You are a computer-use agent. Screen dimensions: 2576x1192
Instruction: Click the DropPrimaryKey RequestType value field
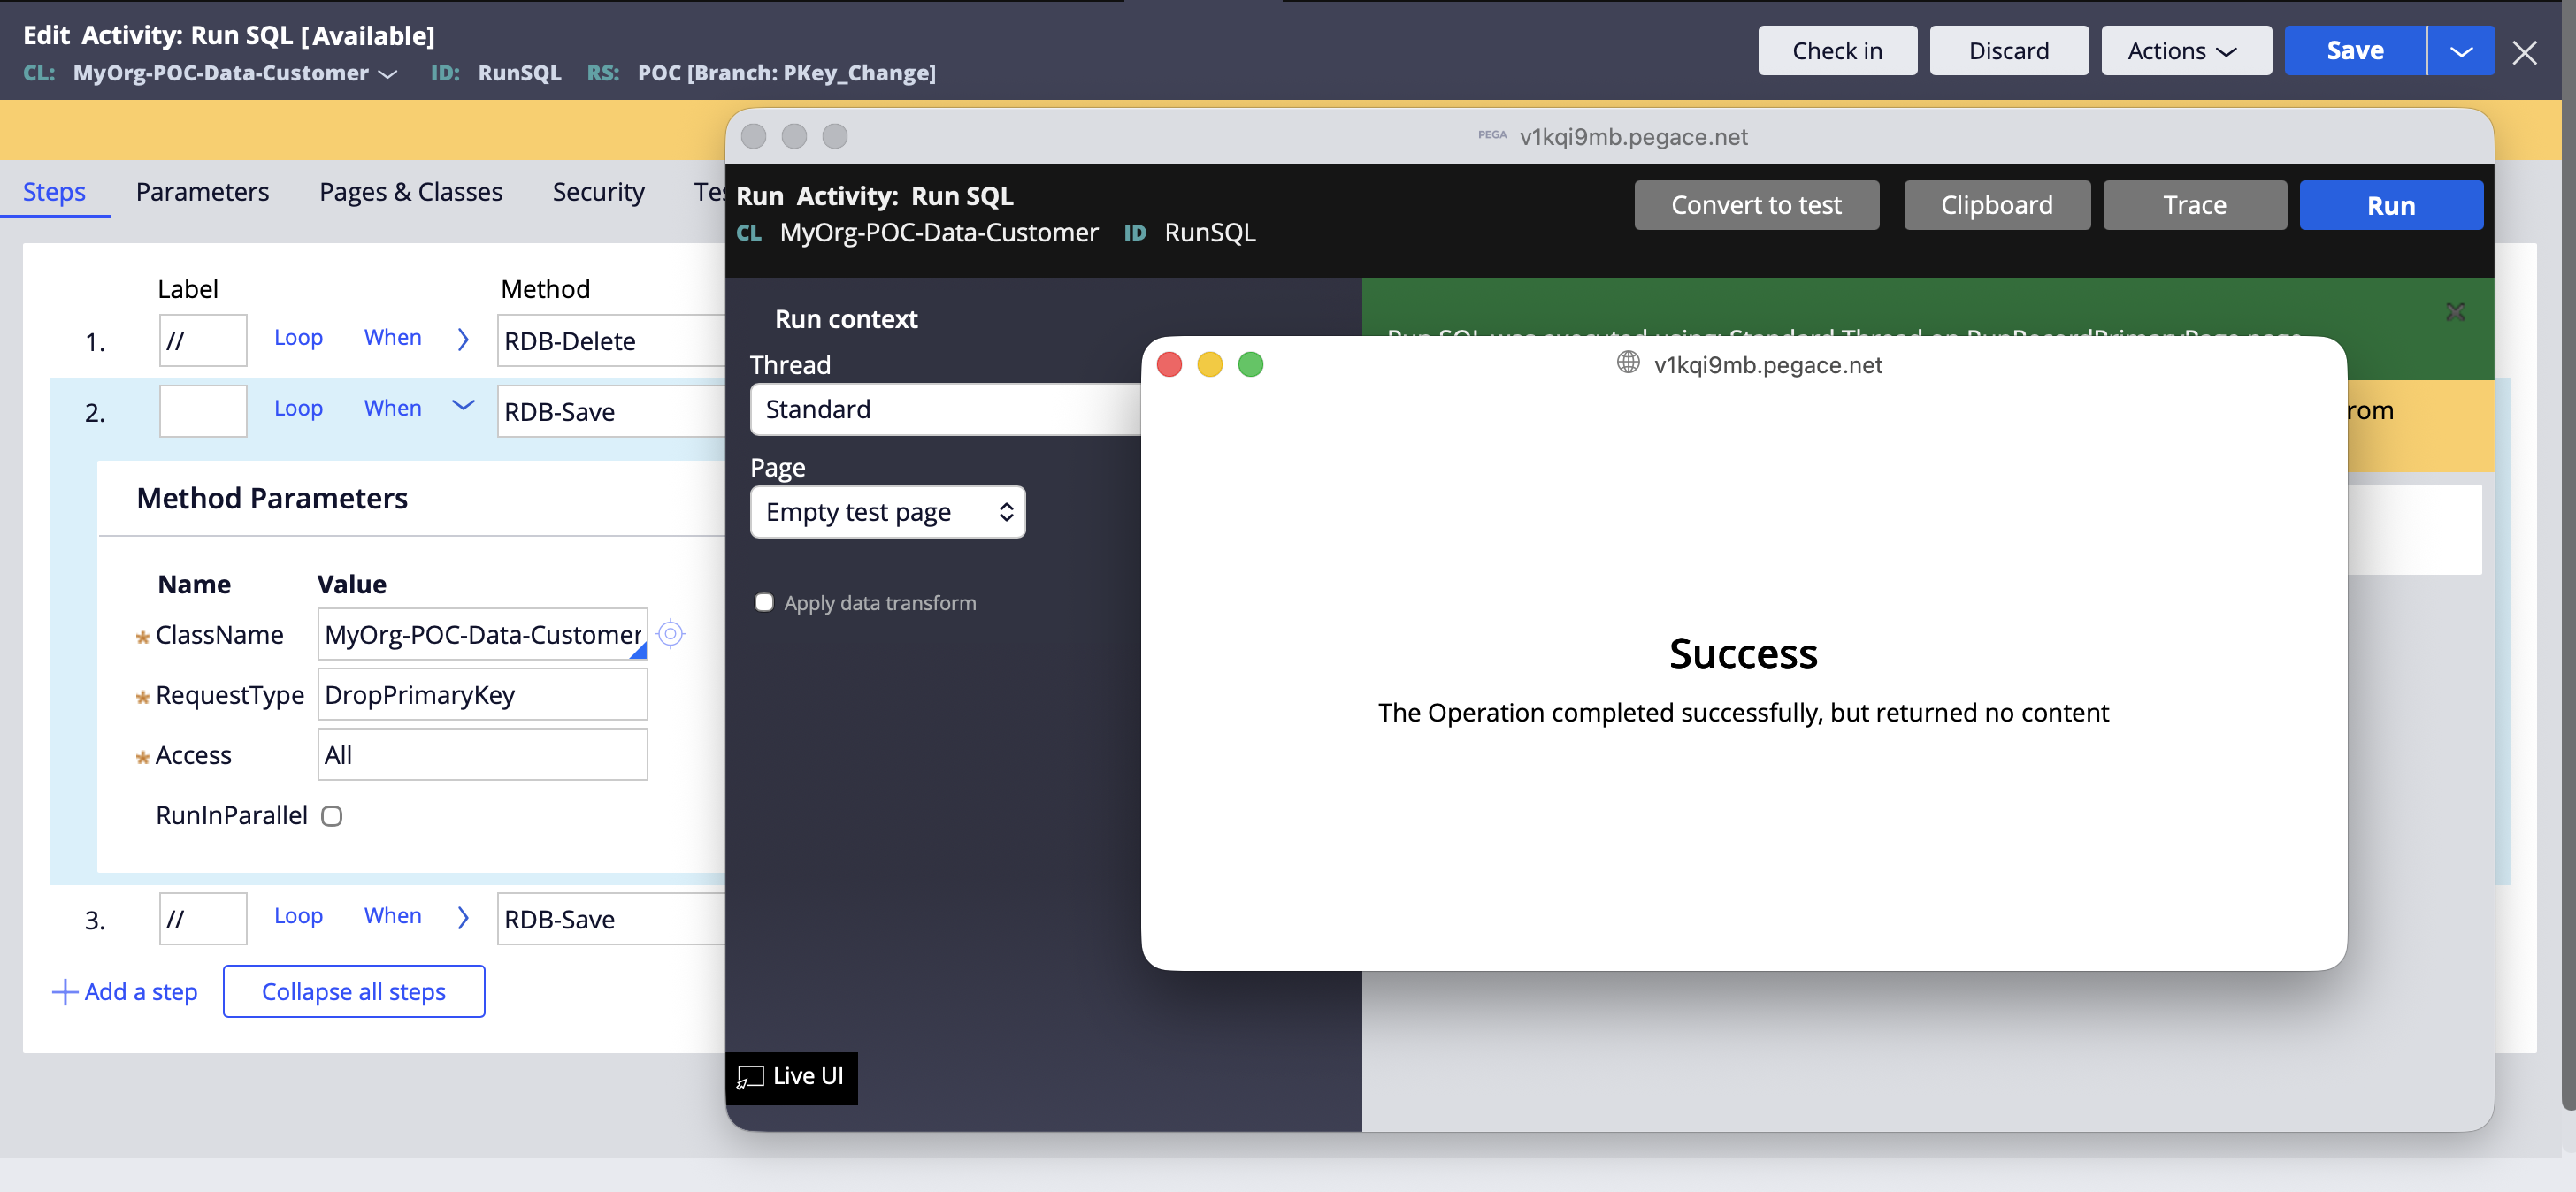pyautogui.click(x=481, y=694)
